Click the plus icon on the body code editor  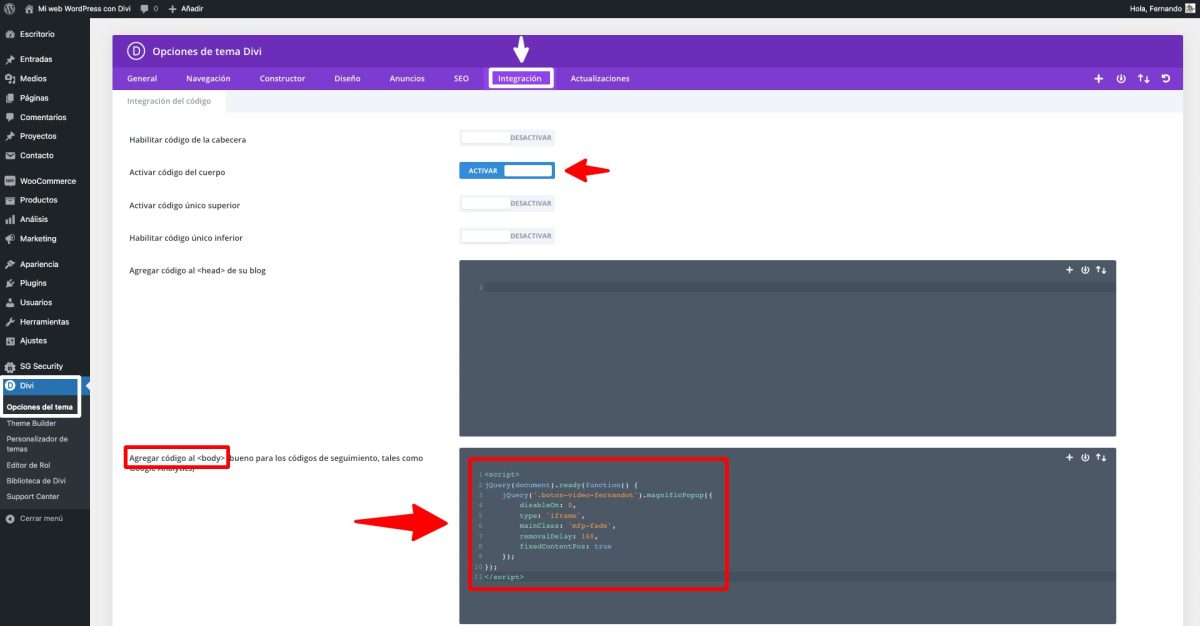point(1068,457)
